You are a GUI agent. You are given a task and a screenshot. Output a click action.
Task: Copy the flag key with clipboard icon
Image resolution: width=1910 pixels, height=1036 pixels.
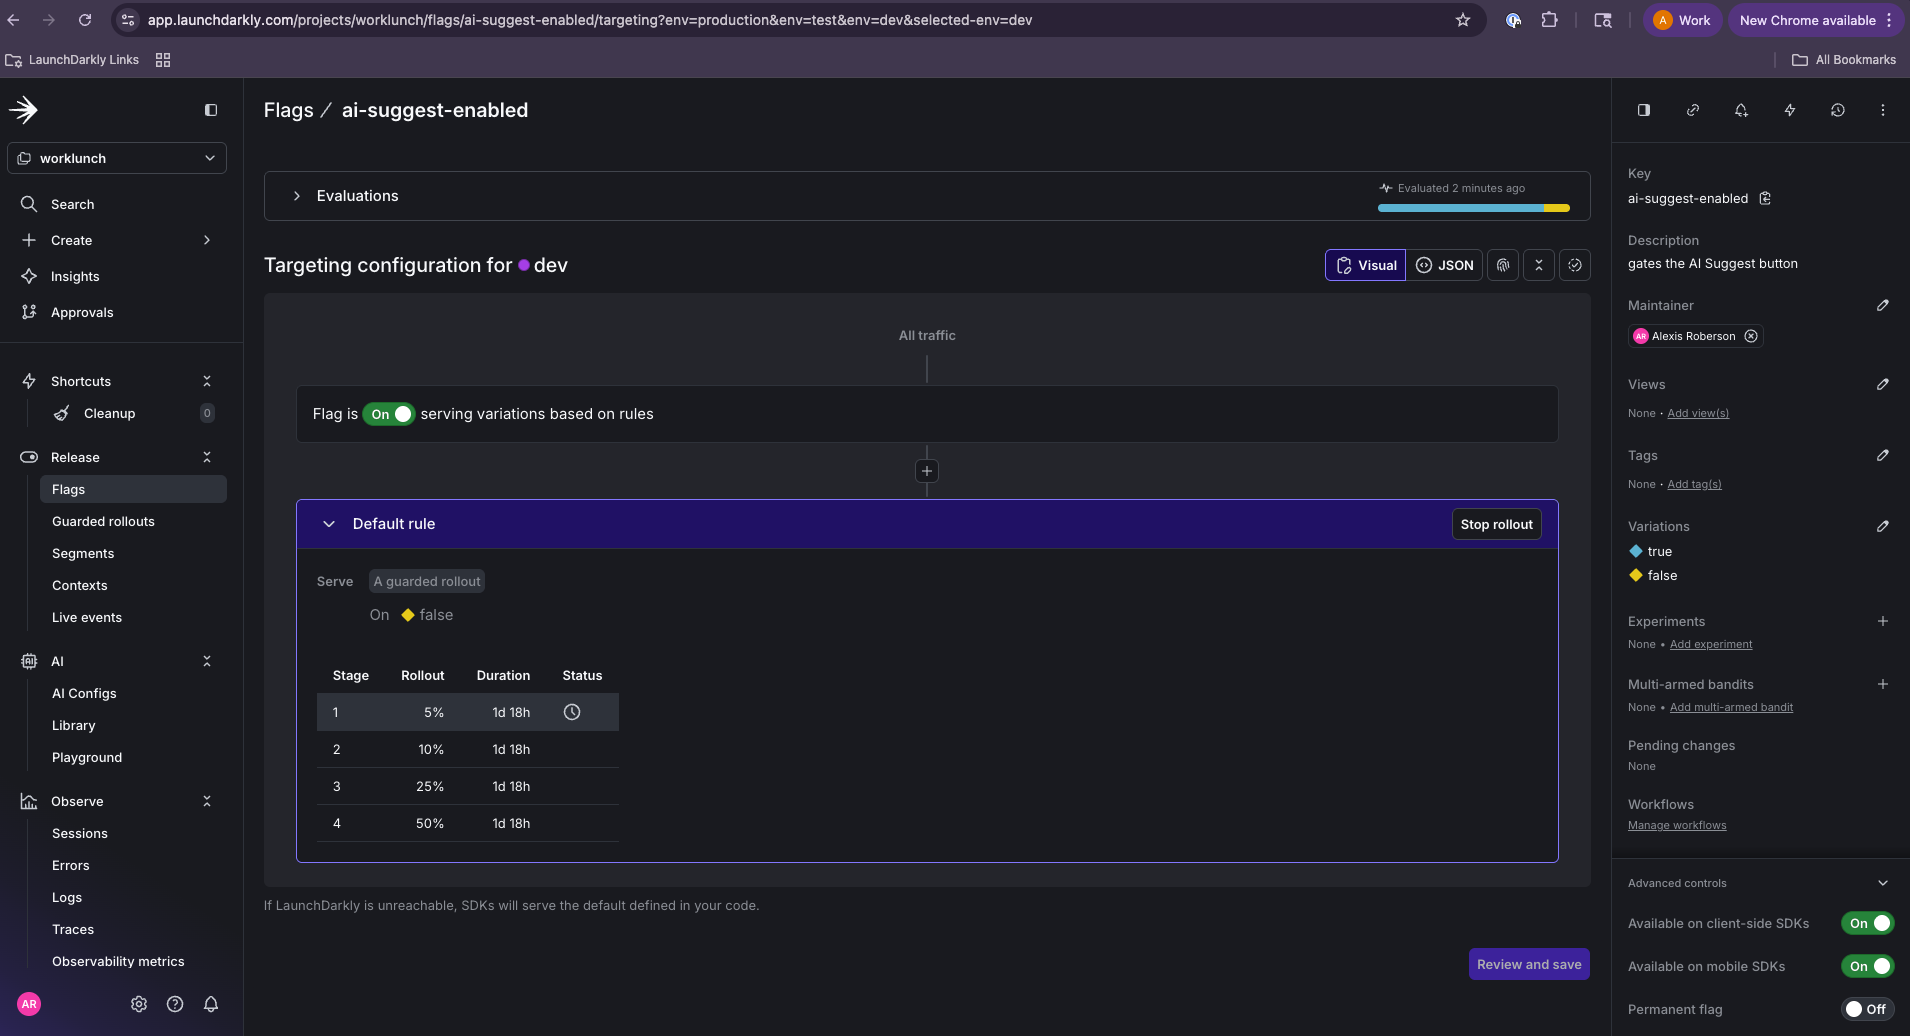coord(1763,198)
